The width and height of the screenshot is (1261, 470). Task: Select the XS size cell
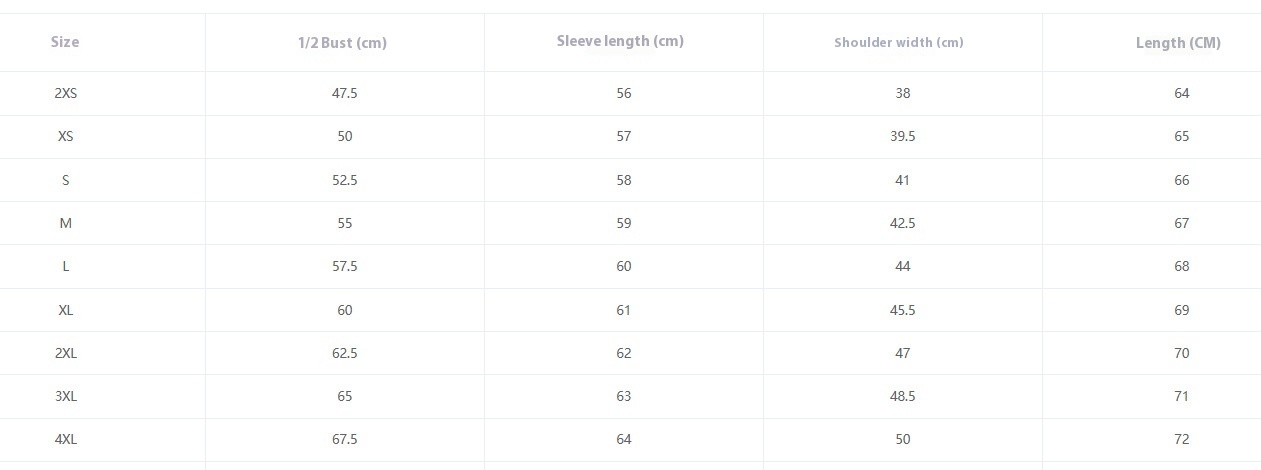(66, 136)
